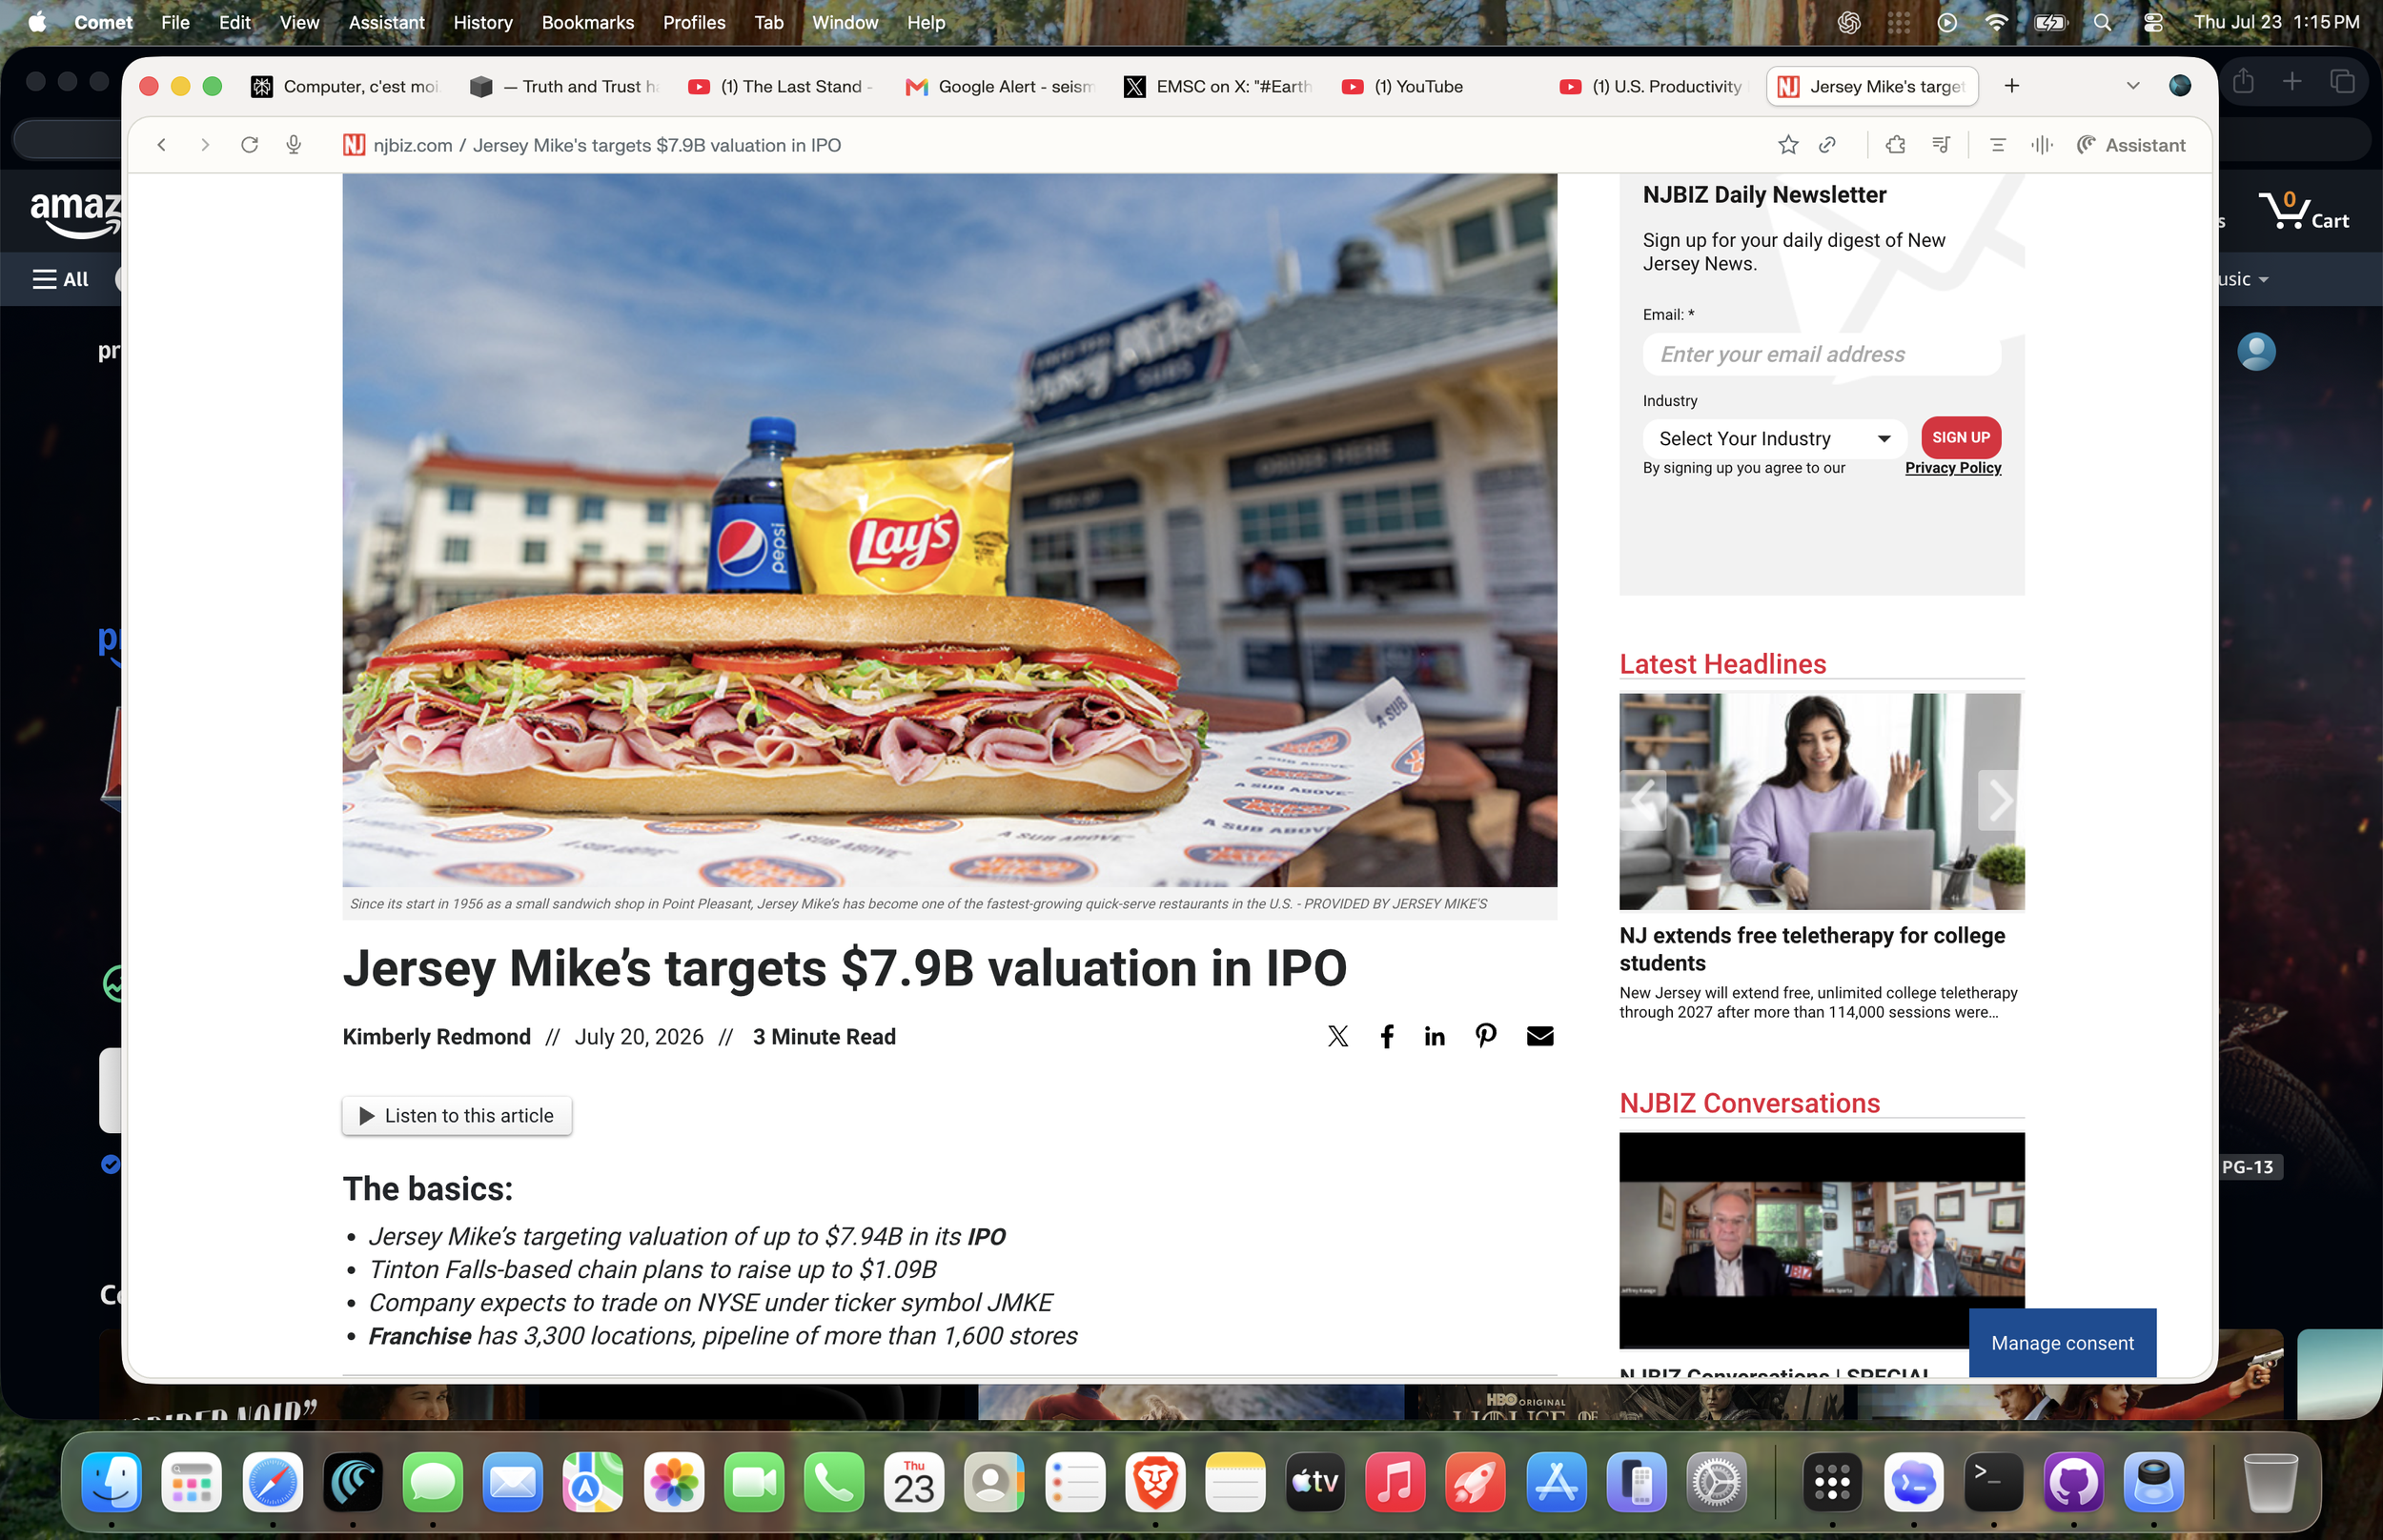Click the Manage consent button

tap(2062, 1342)
